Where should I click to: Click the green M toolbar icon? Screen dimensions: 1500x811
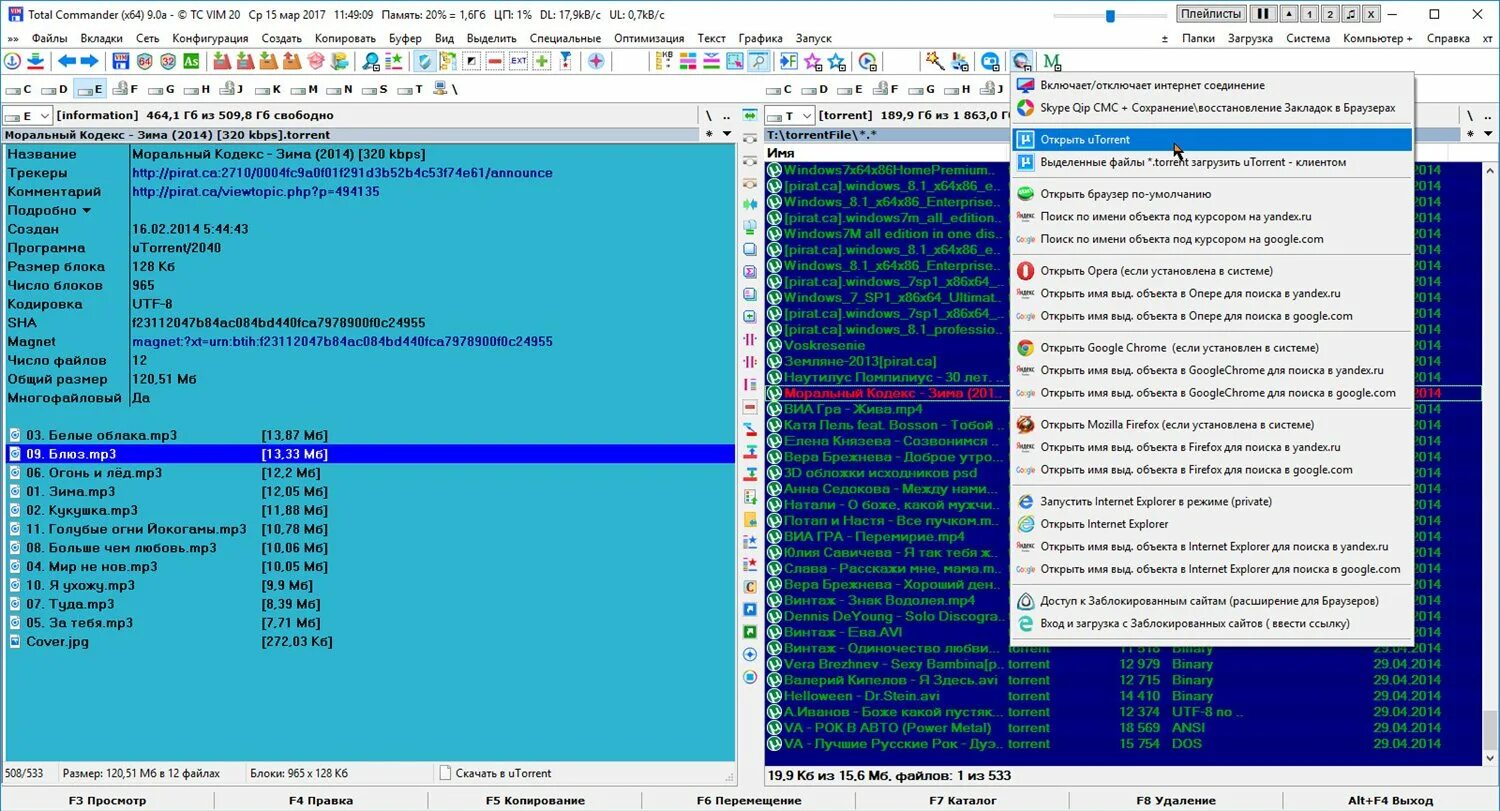tap(1052, 61)
